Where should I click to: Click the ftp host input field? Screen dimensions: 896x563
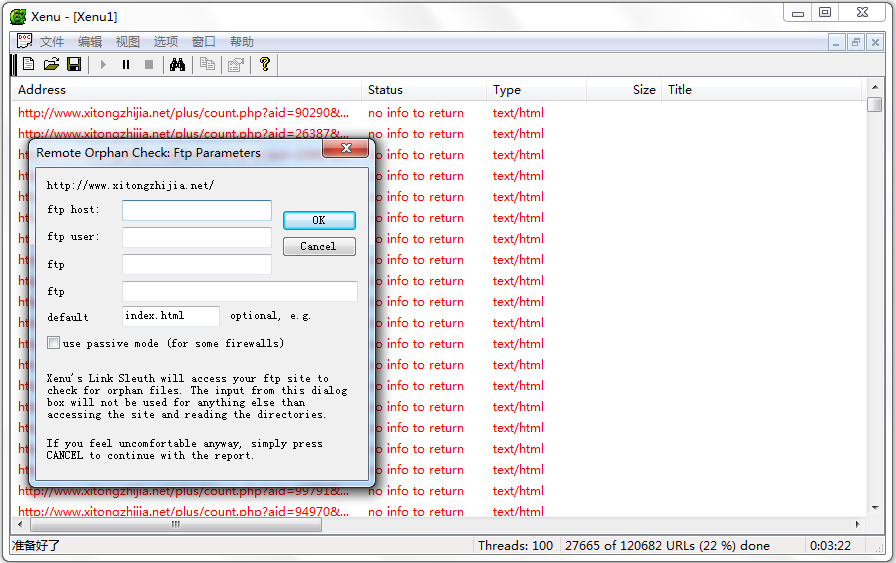pos(197,210)
